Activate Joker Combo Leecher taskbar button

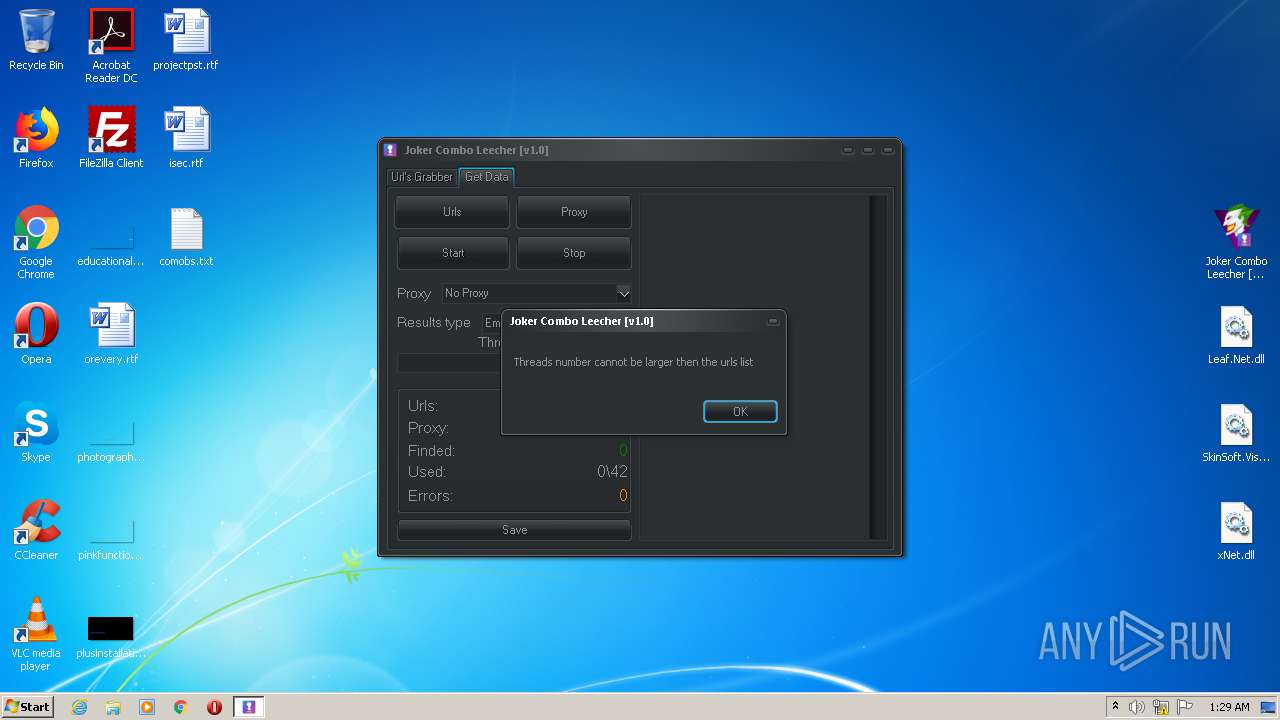(249, 707)
